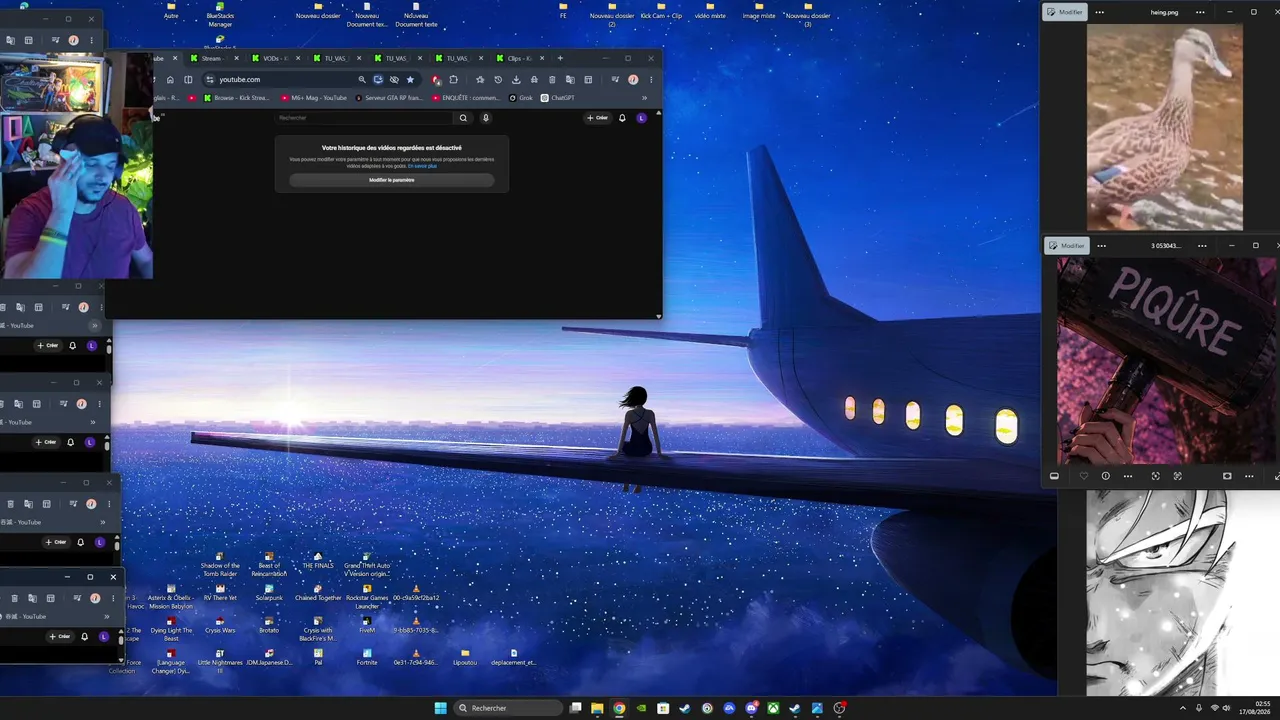Show file info for the PIQÛRE image
The height and width of the screenshot is (720, 1280).
1105,476
